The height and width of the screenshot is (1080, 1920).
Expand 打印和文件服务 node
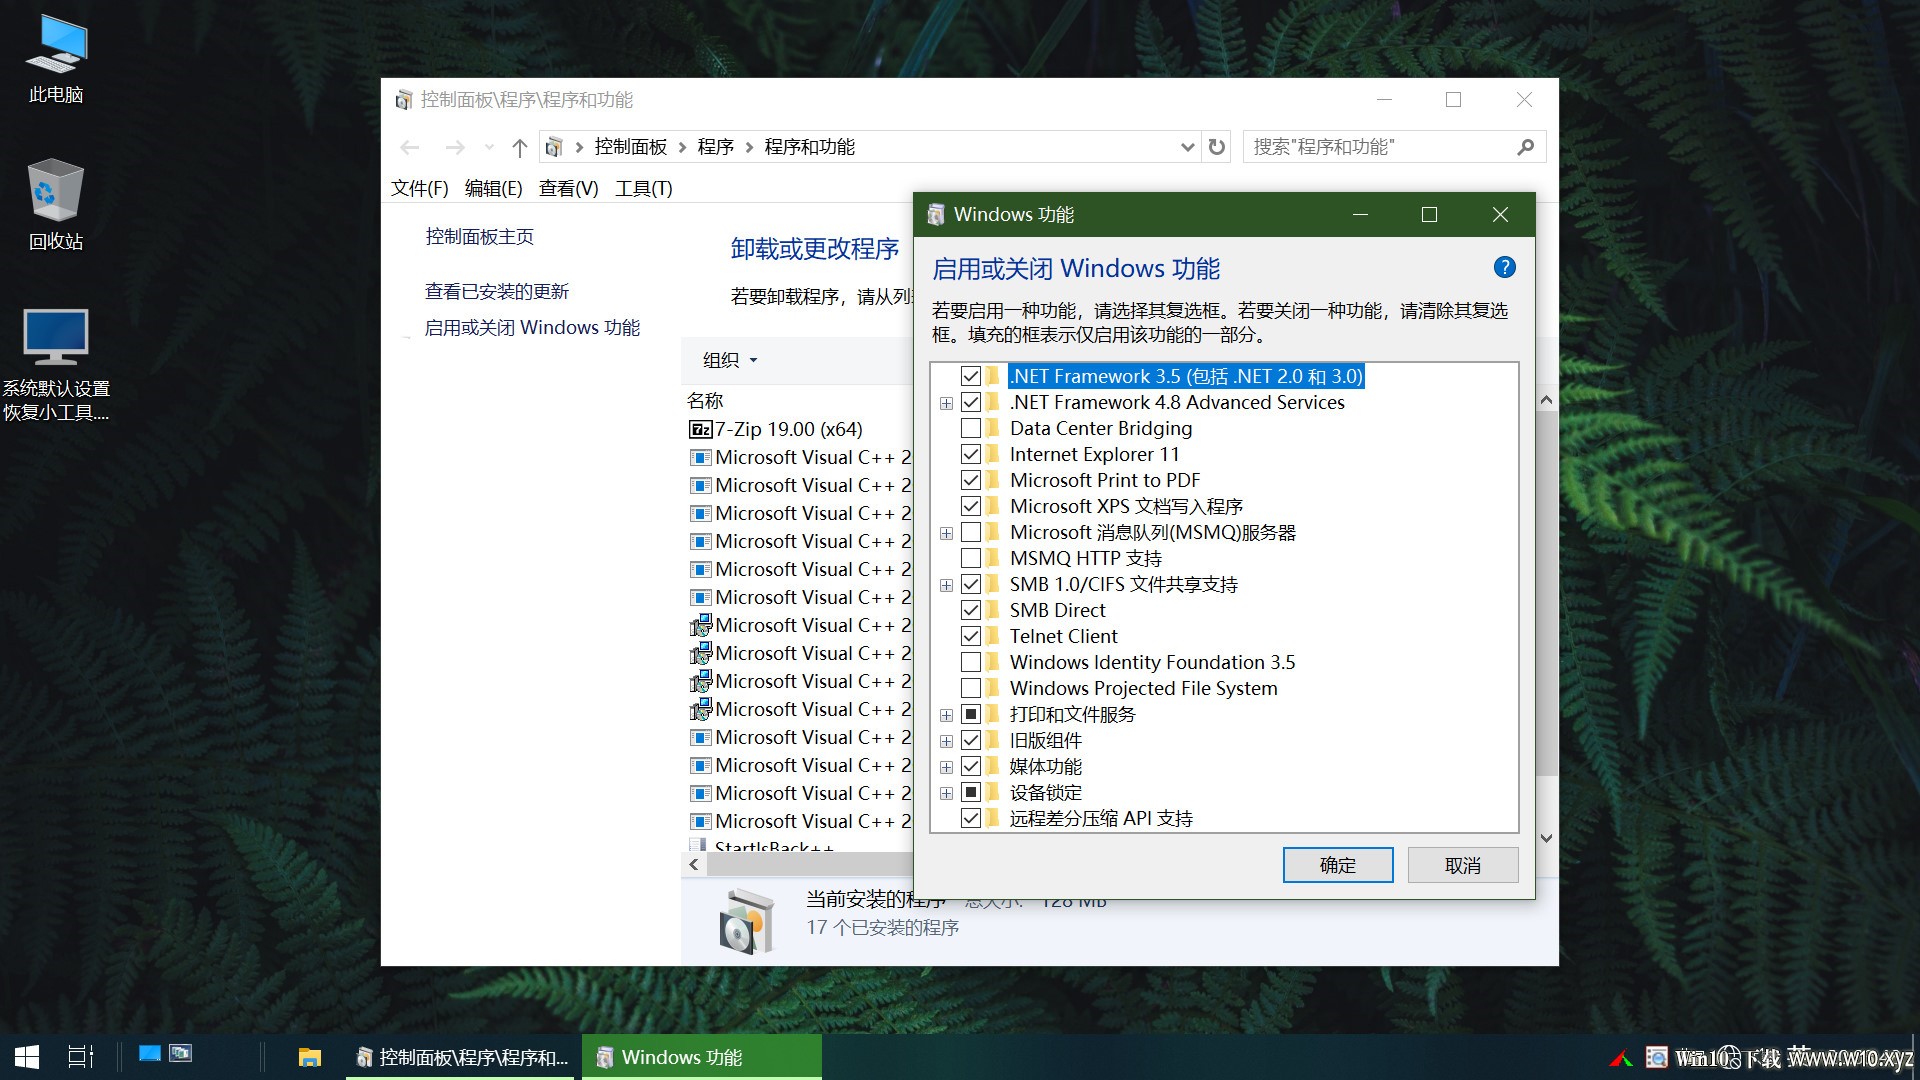tap(946, 715)
